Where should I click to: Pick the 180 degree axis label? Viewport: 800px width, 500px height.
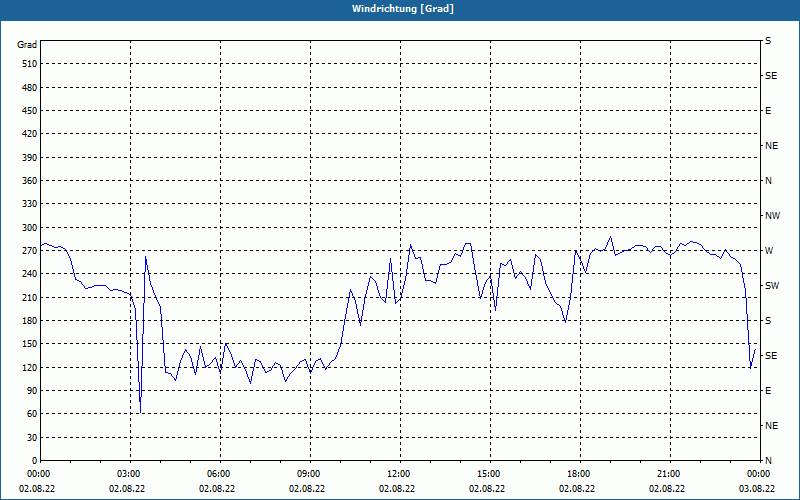click(30, 321)
